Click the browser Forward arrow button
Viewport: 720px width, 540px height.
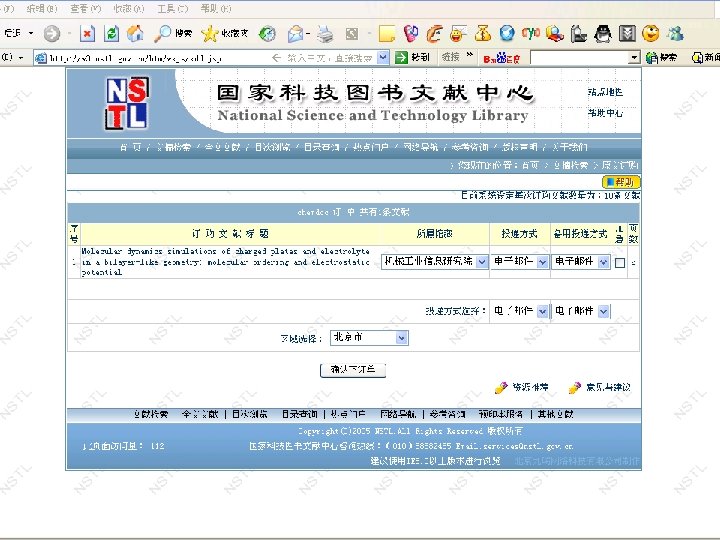(x=51, y=33)
